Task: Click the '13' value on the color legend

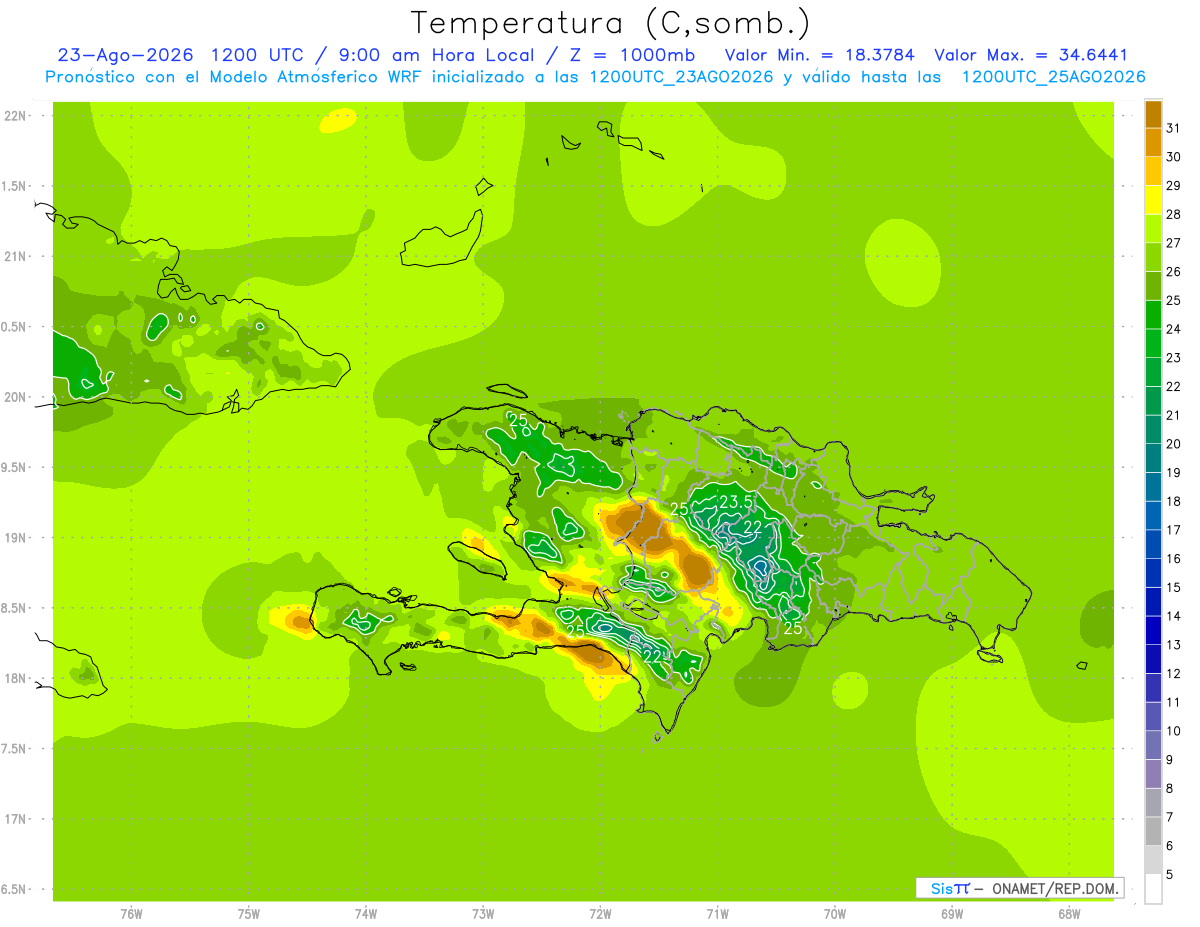Action: pos(1174,645)
